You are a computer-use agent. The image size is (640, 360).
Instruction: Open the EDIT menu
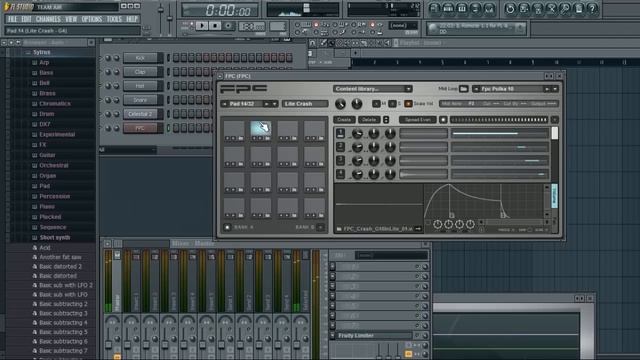[x=26, y=19]
